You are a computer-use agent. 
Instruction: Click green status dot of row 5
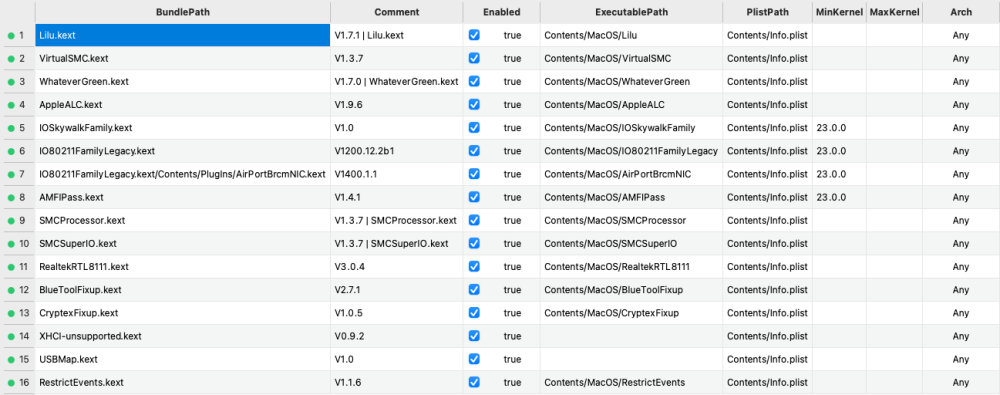[x=11, y=128]
